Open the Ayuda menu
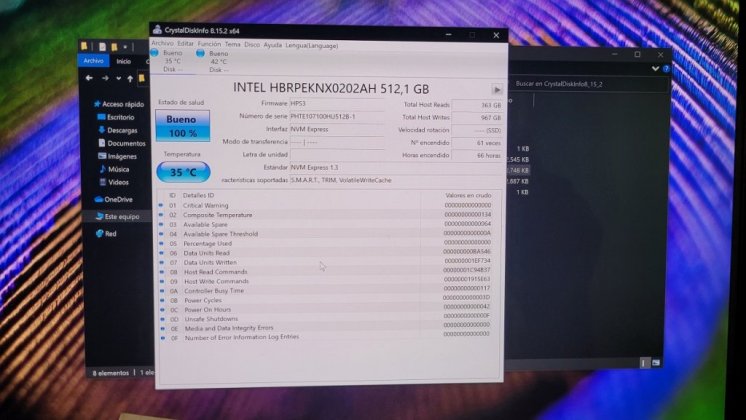746x420 pixels. pos(273,45)
